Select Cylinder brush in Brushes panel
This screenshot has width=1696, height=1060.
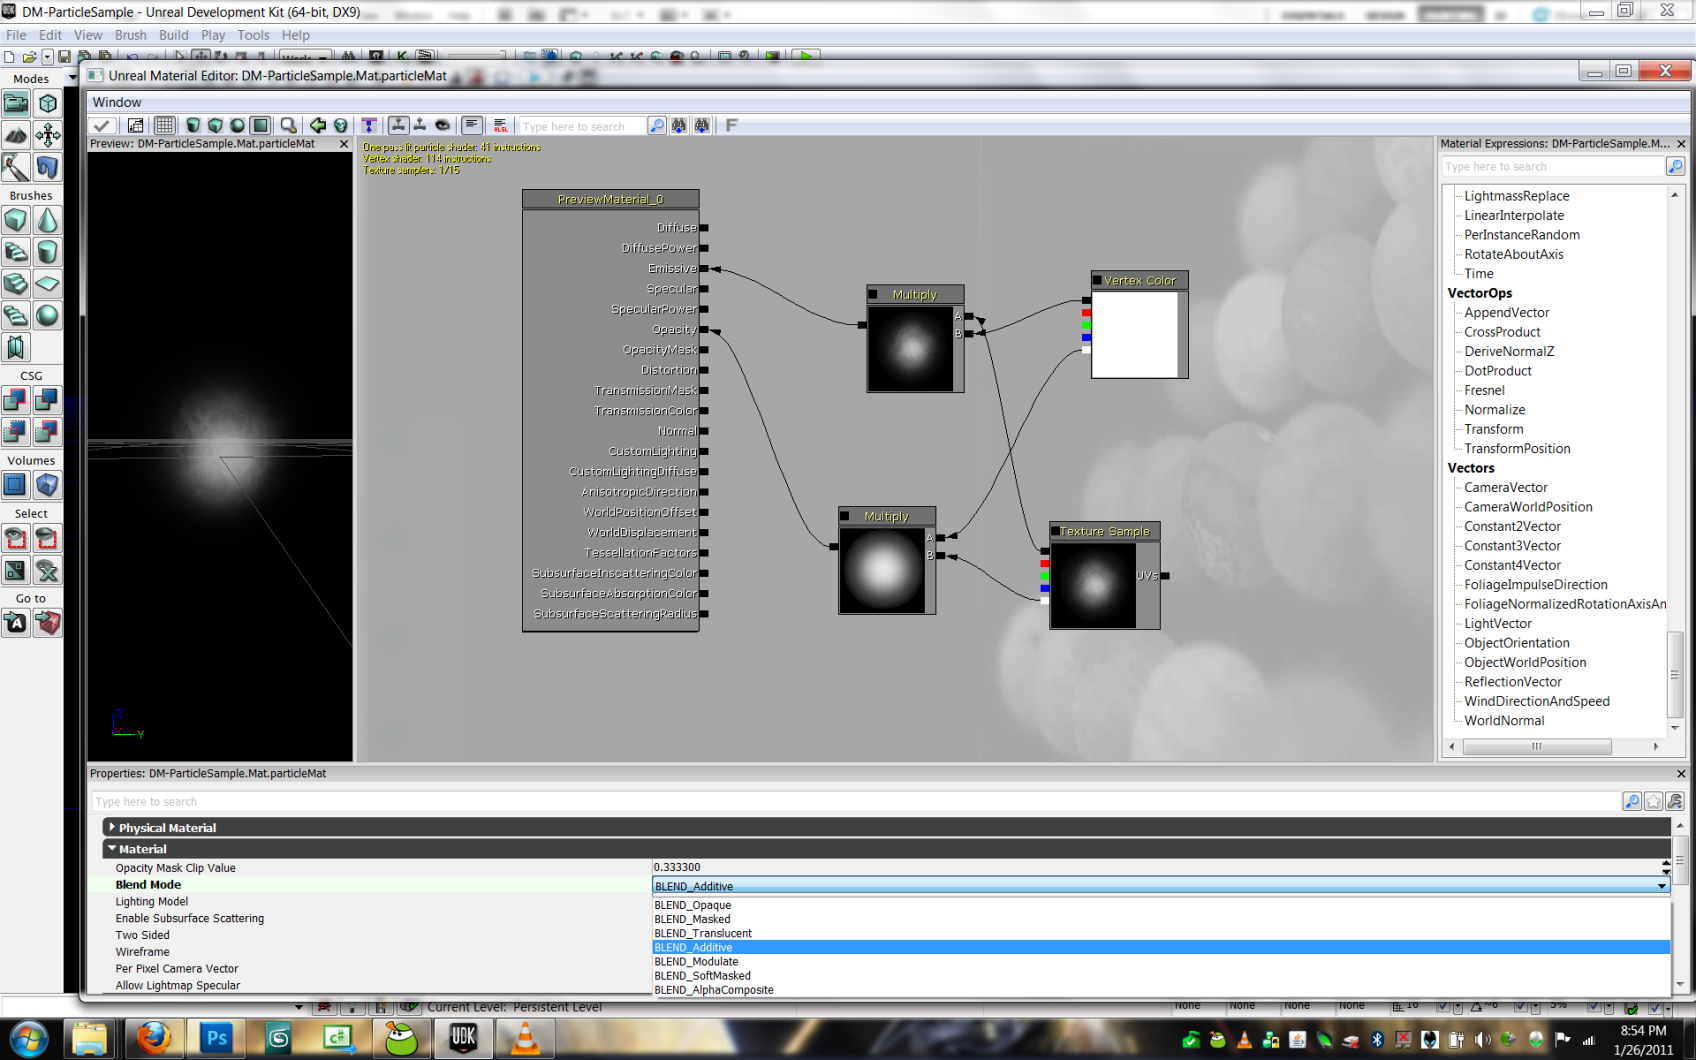click(x=47, y=252)
